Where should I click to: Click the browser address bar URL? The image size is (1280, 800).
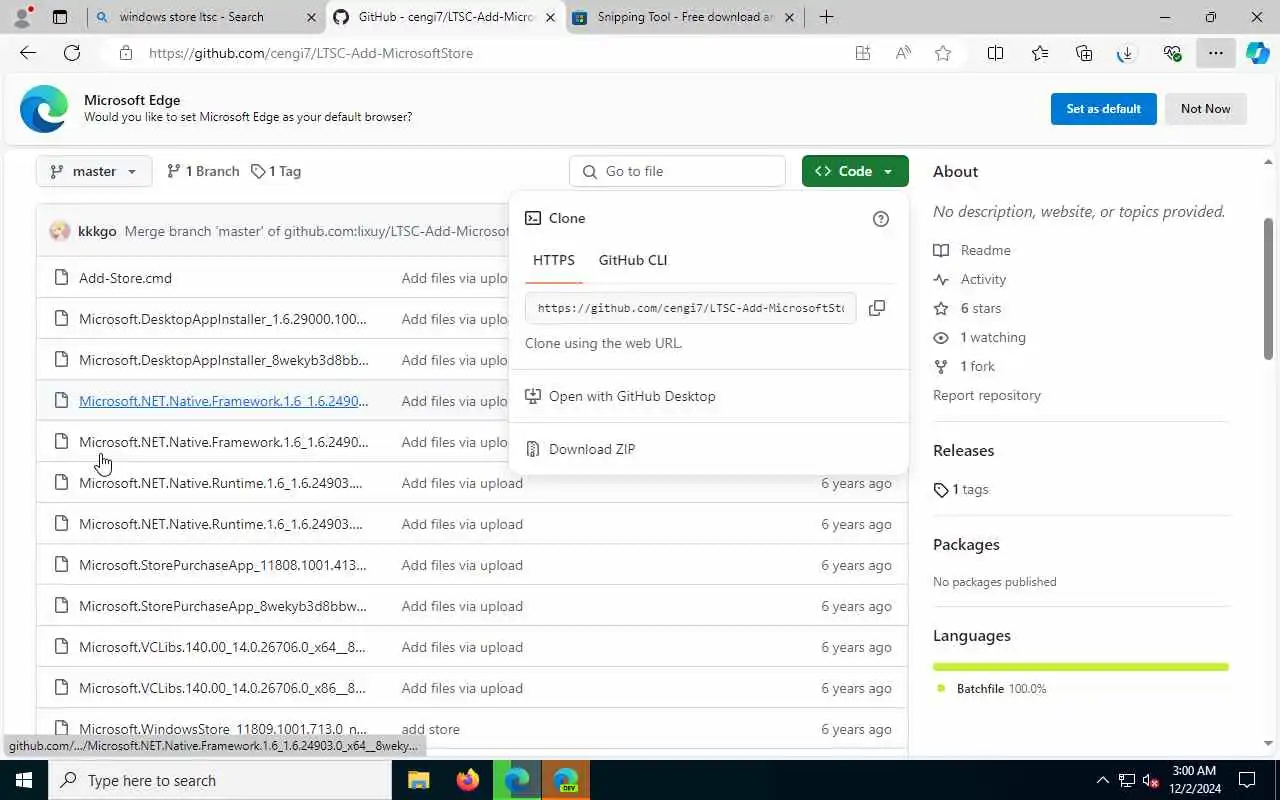311,53
